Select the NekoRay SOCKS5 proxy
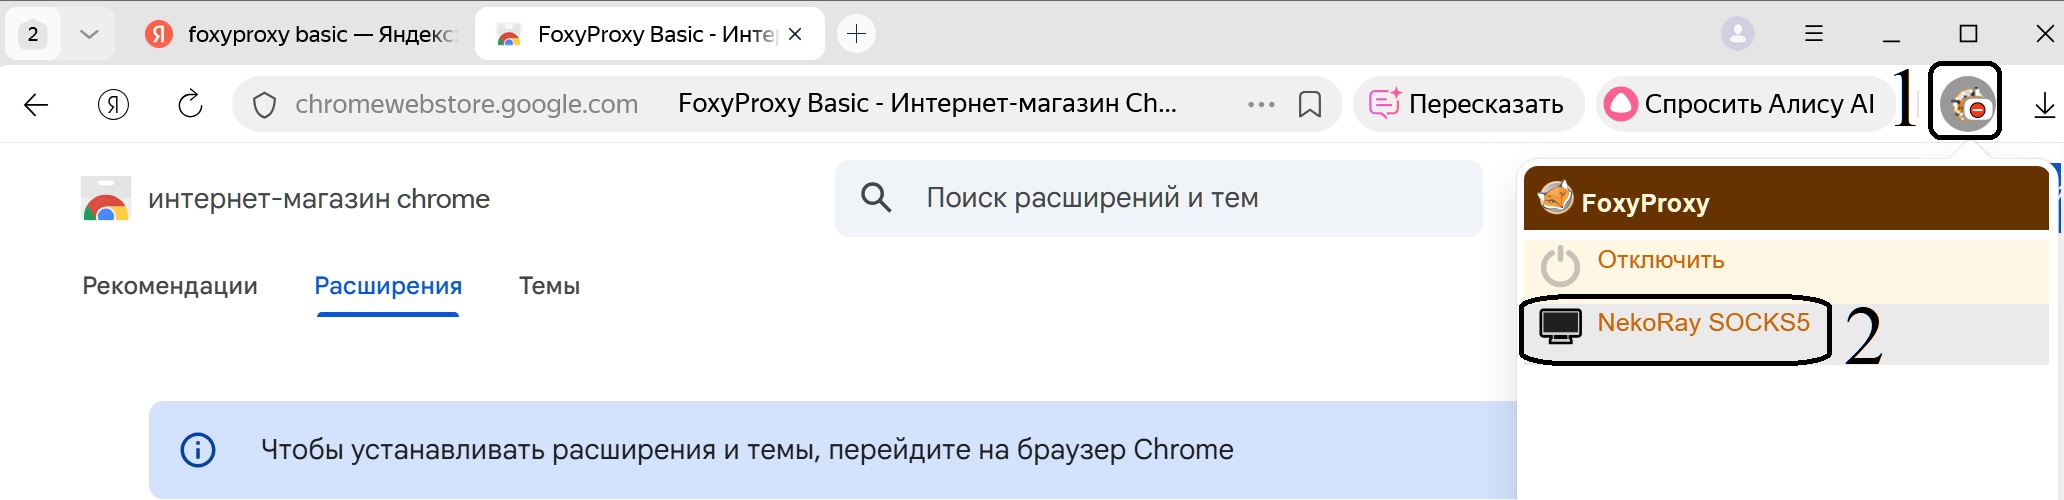Image resolution: width=2064 pixels, height=500 pixels. point(1702,323)
